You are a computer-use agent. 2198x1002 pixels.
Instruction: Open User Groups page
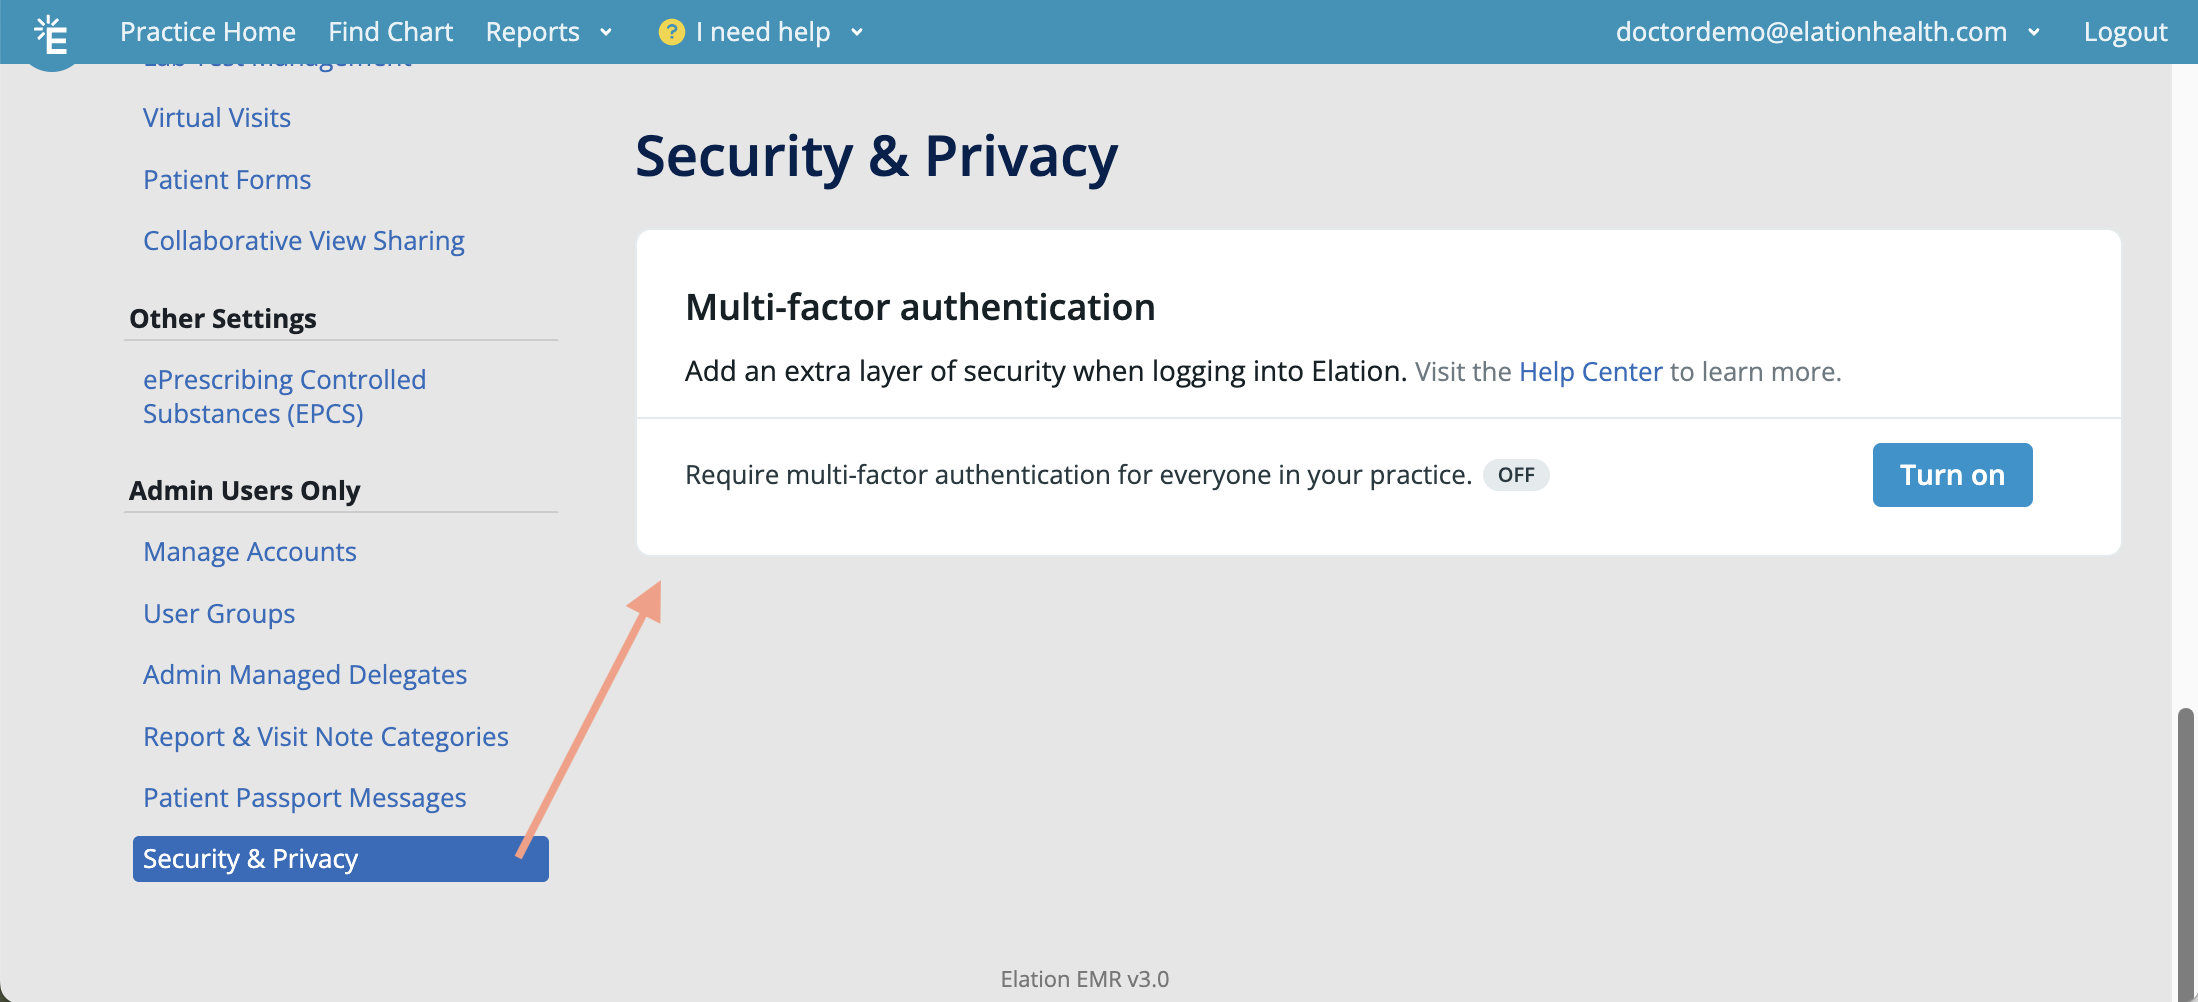219,614
